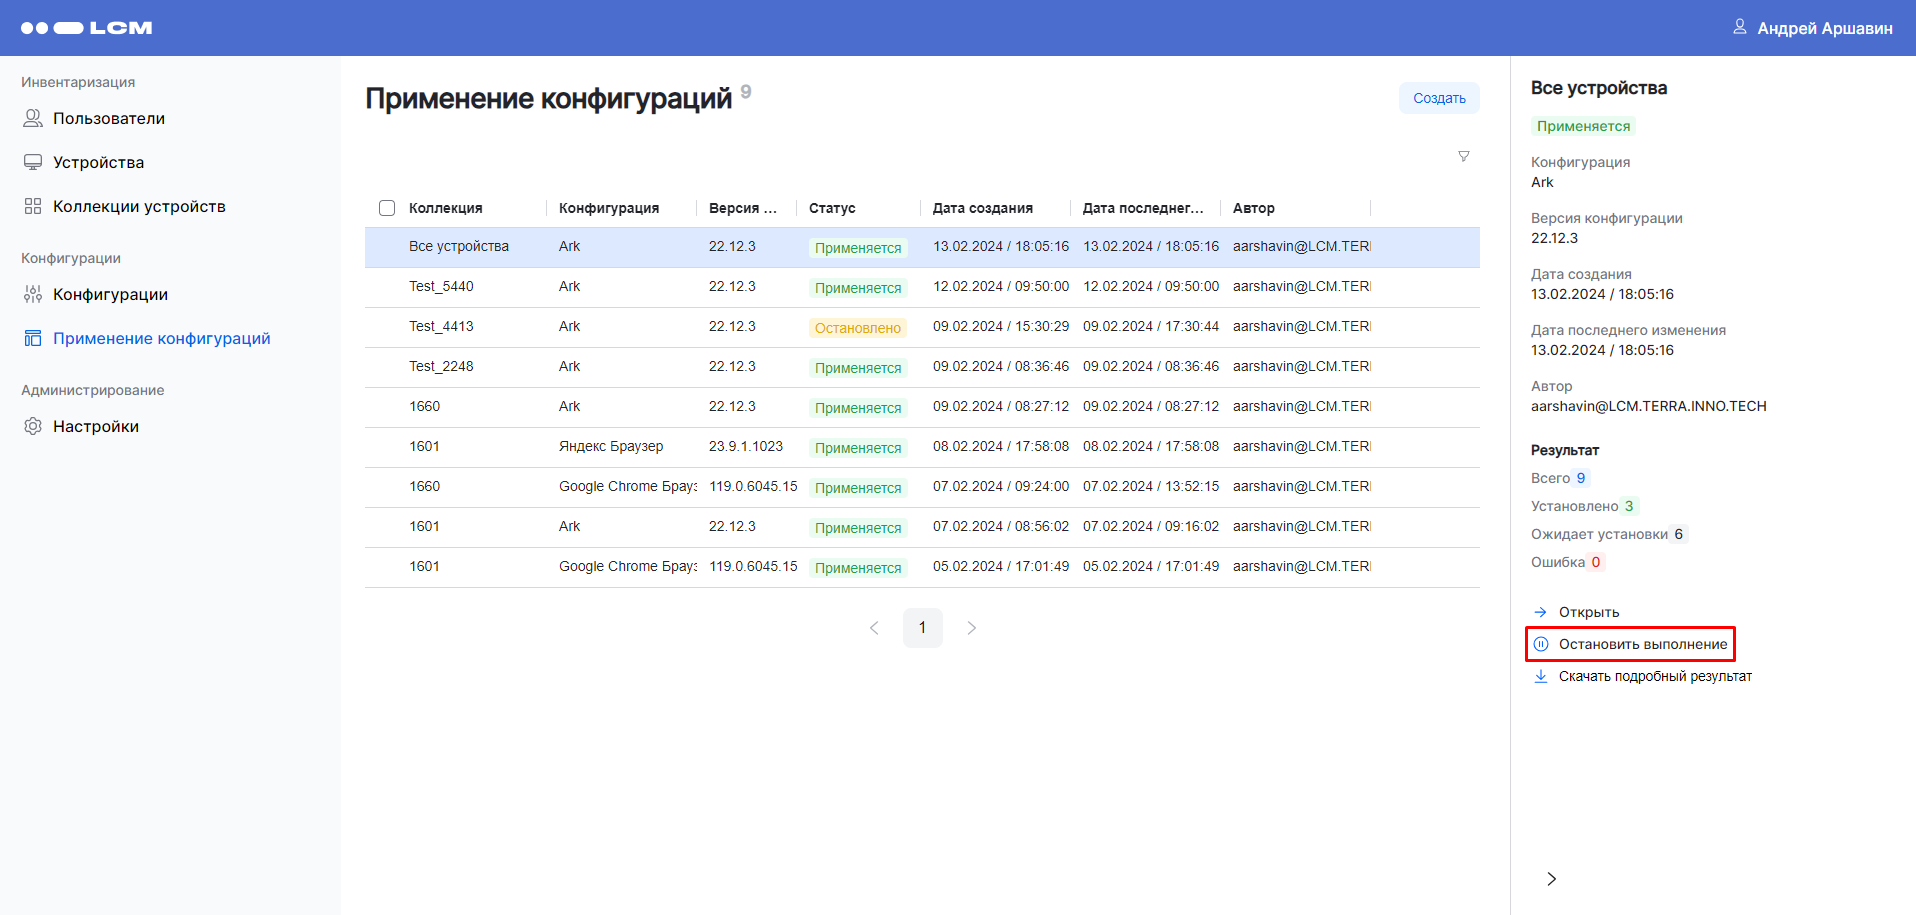Sort the table by Дата создания column header
This screenshot has height=915, width=1916.
coord(982,208)
